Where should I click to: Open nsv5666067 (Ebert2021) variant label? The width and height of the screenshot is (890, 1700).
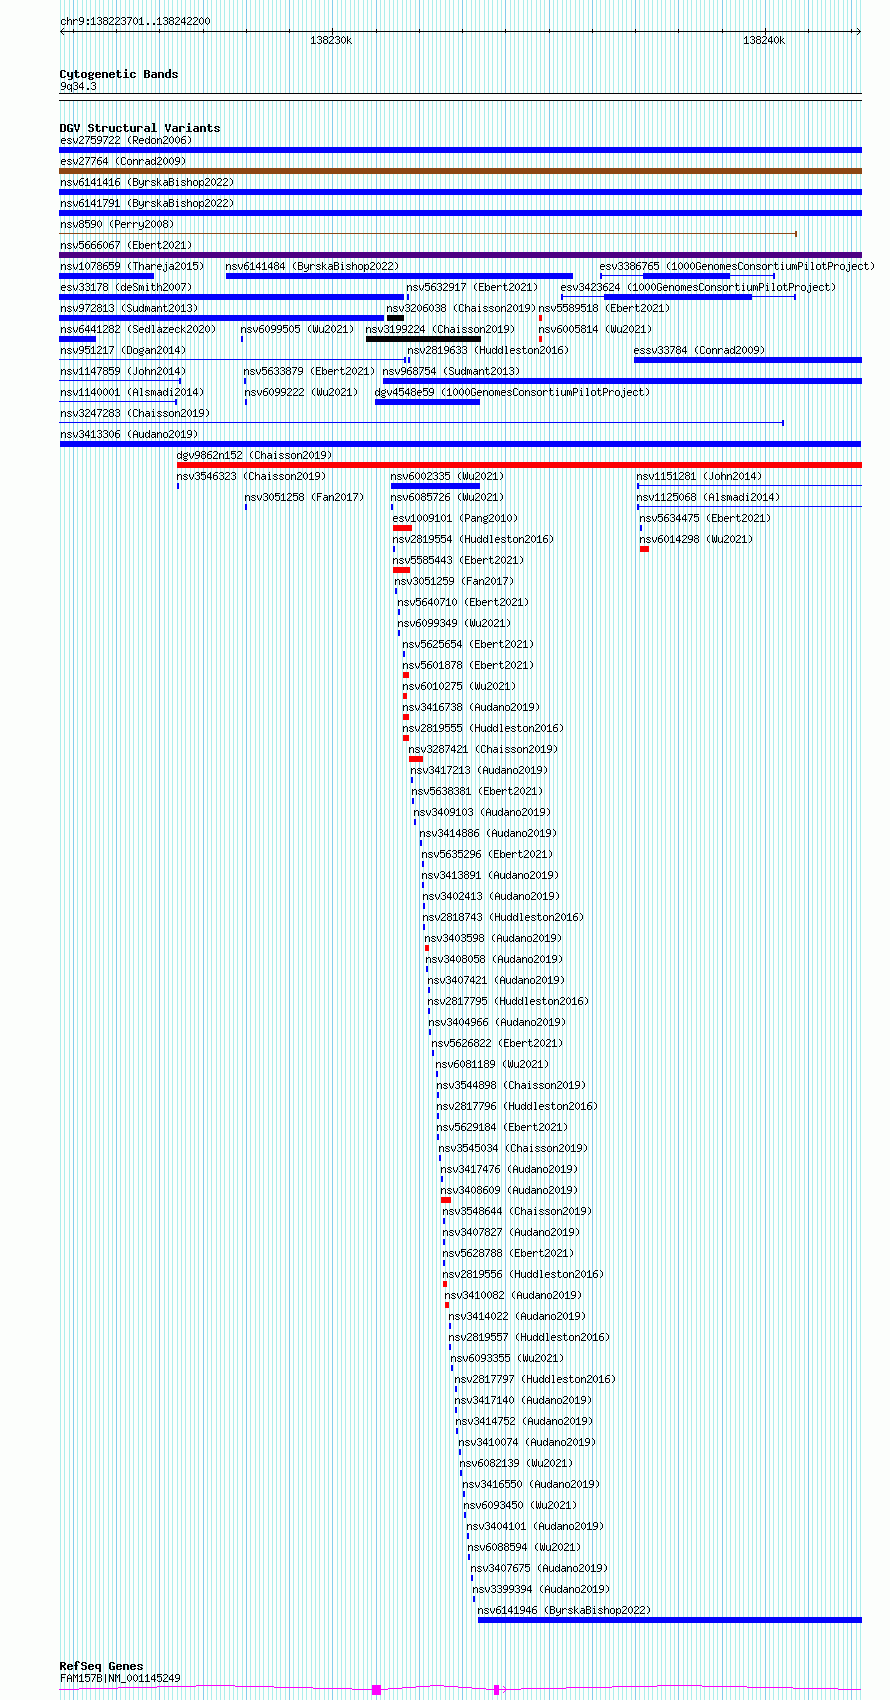pos(126,245)
